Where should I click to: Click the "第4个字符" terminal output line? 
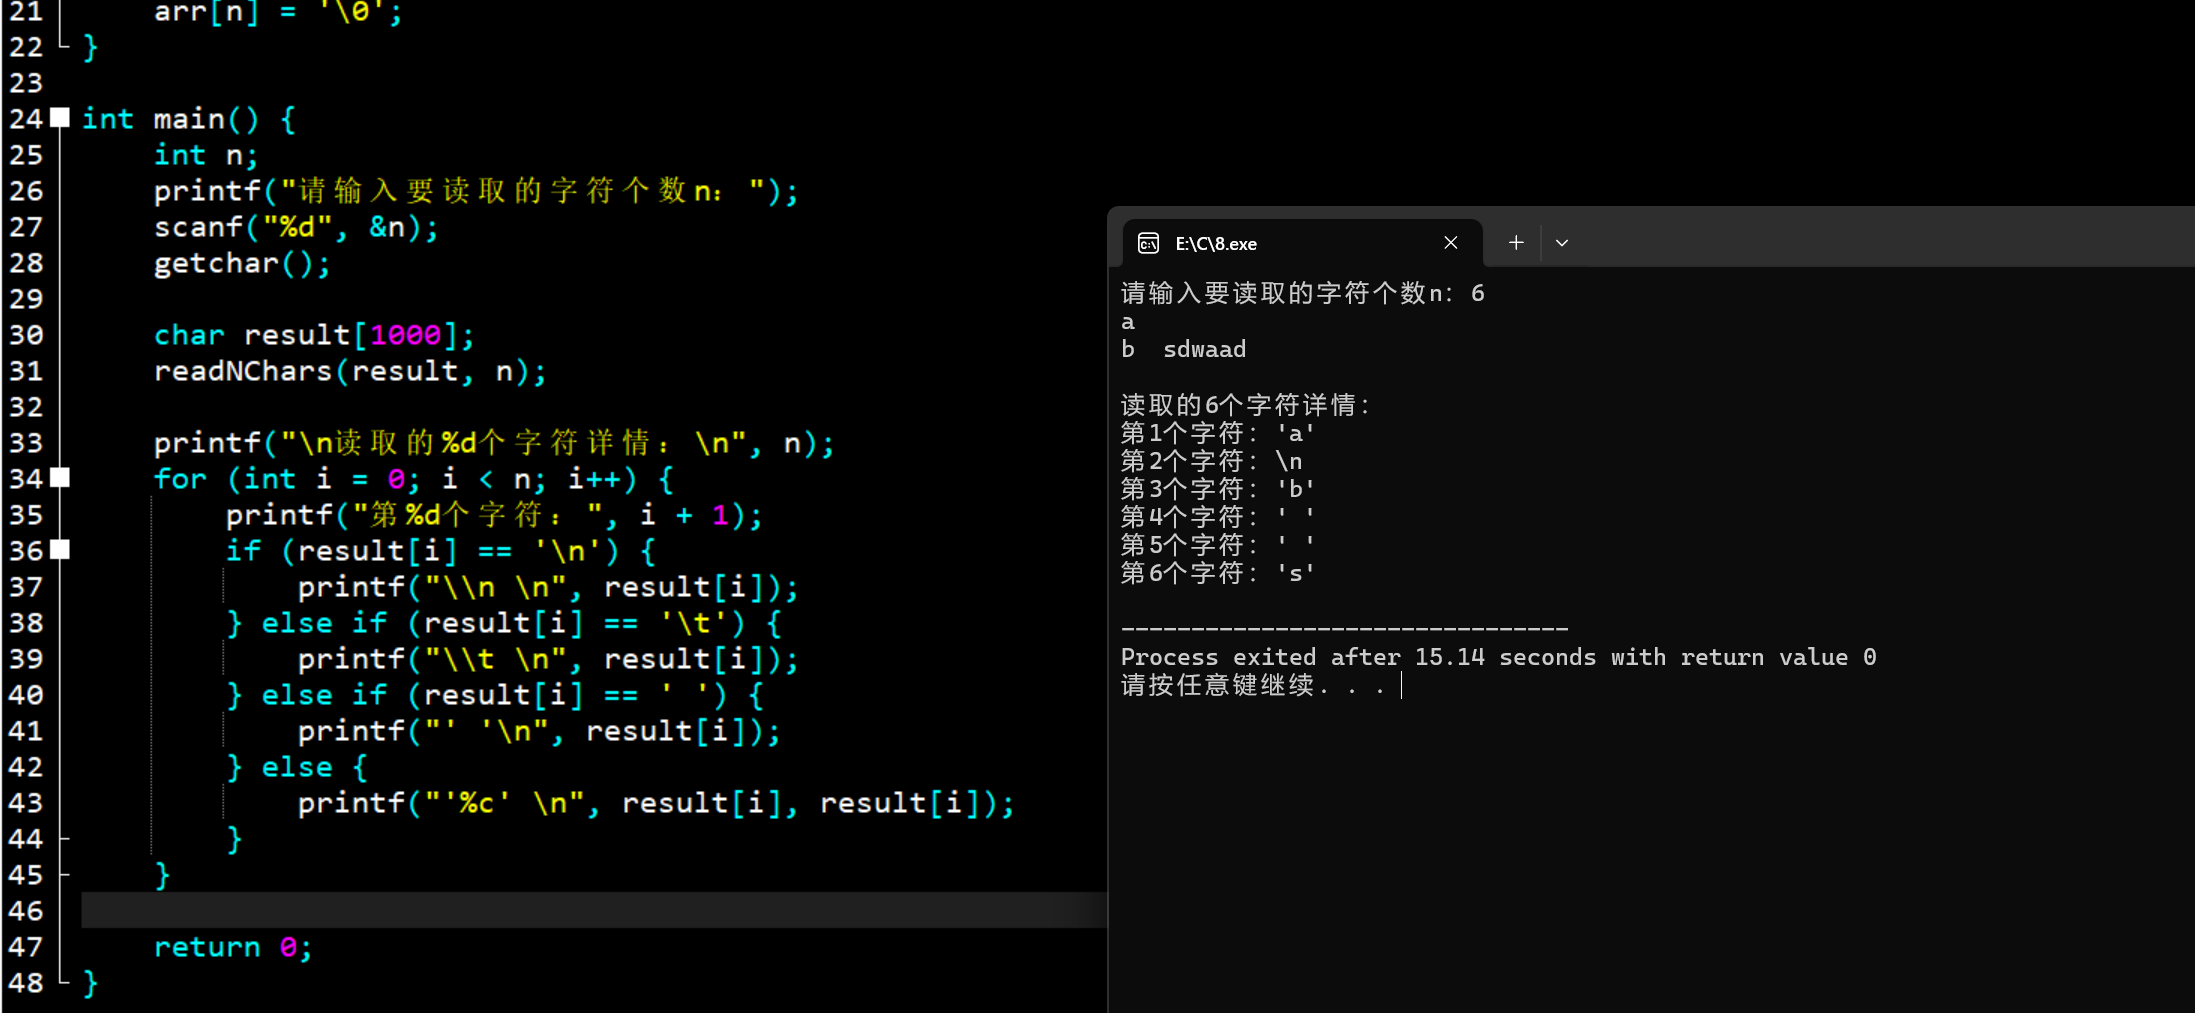click(x=1218, y=517)
